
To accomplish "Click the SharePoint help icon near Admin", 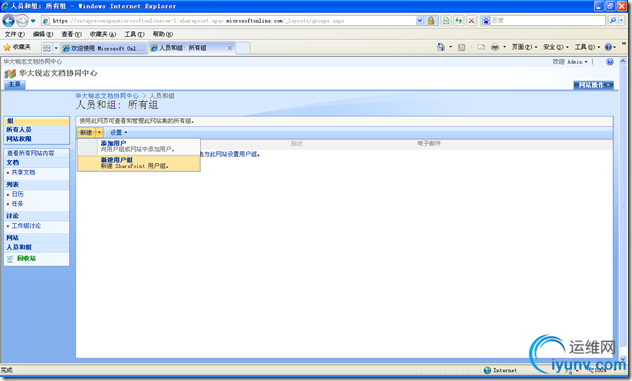I will click(x=609, y=62).
